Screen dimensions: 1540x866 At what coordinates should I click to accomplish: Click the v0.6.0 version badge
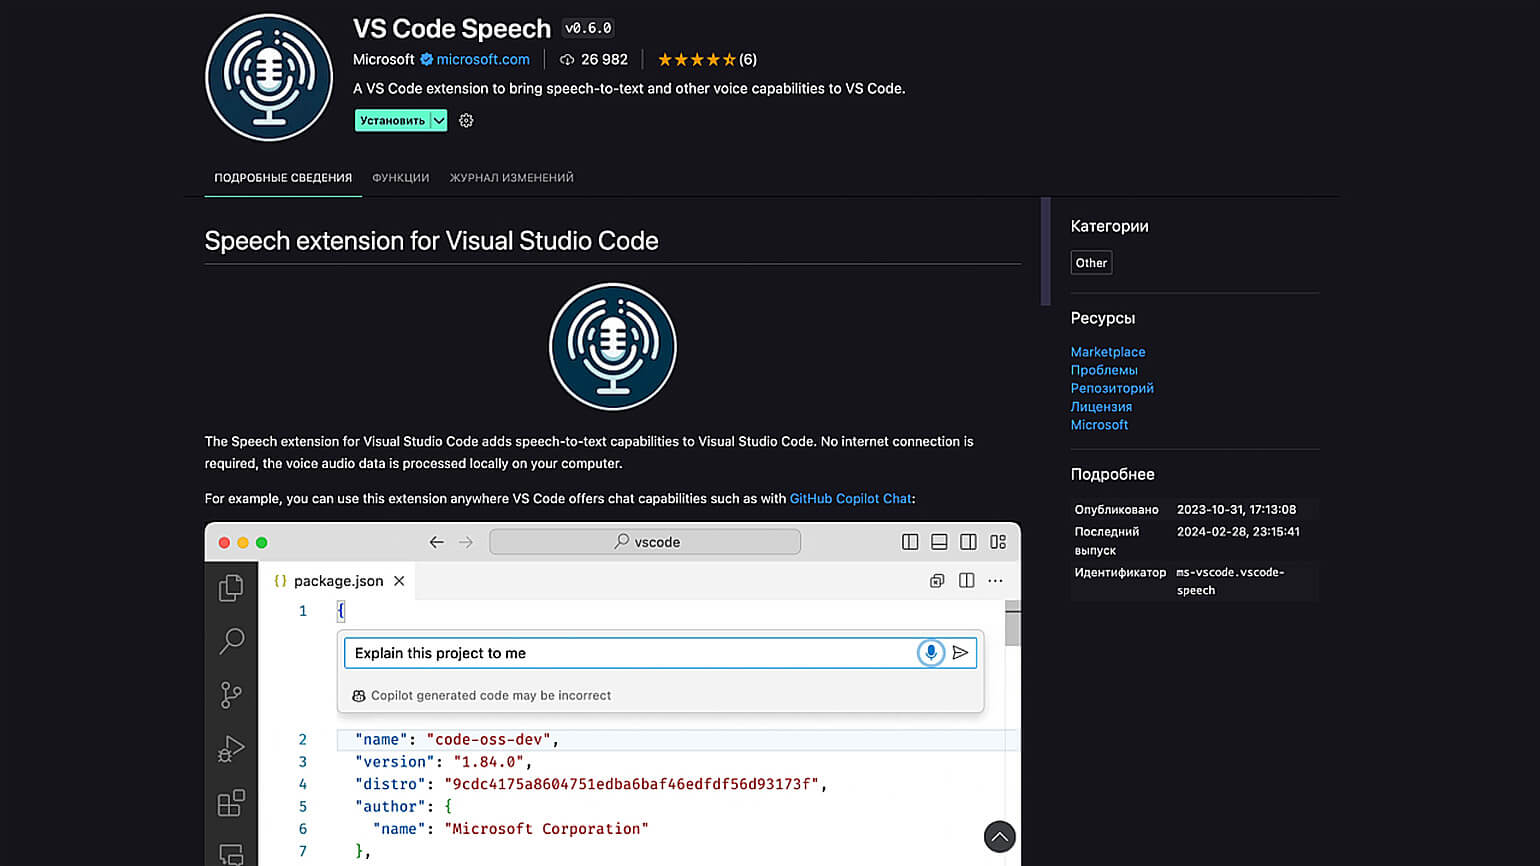tap(588, 28)
